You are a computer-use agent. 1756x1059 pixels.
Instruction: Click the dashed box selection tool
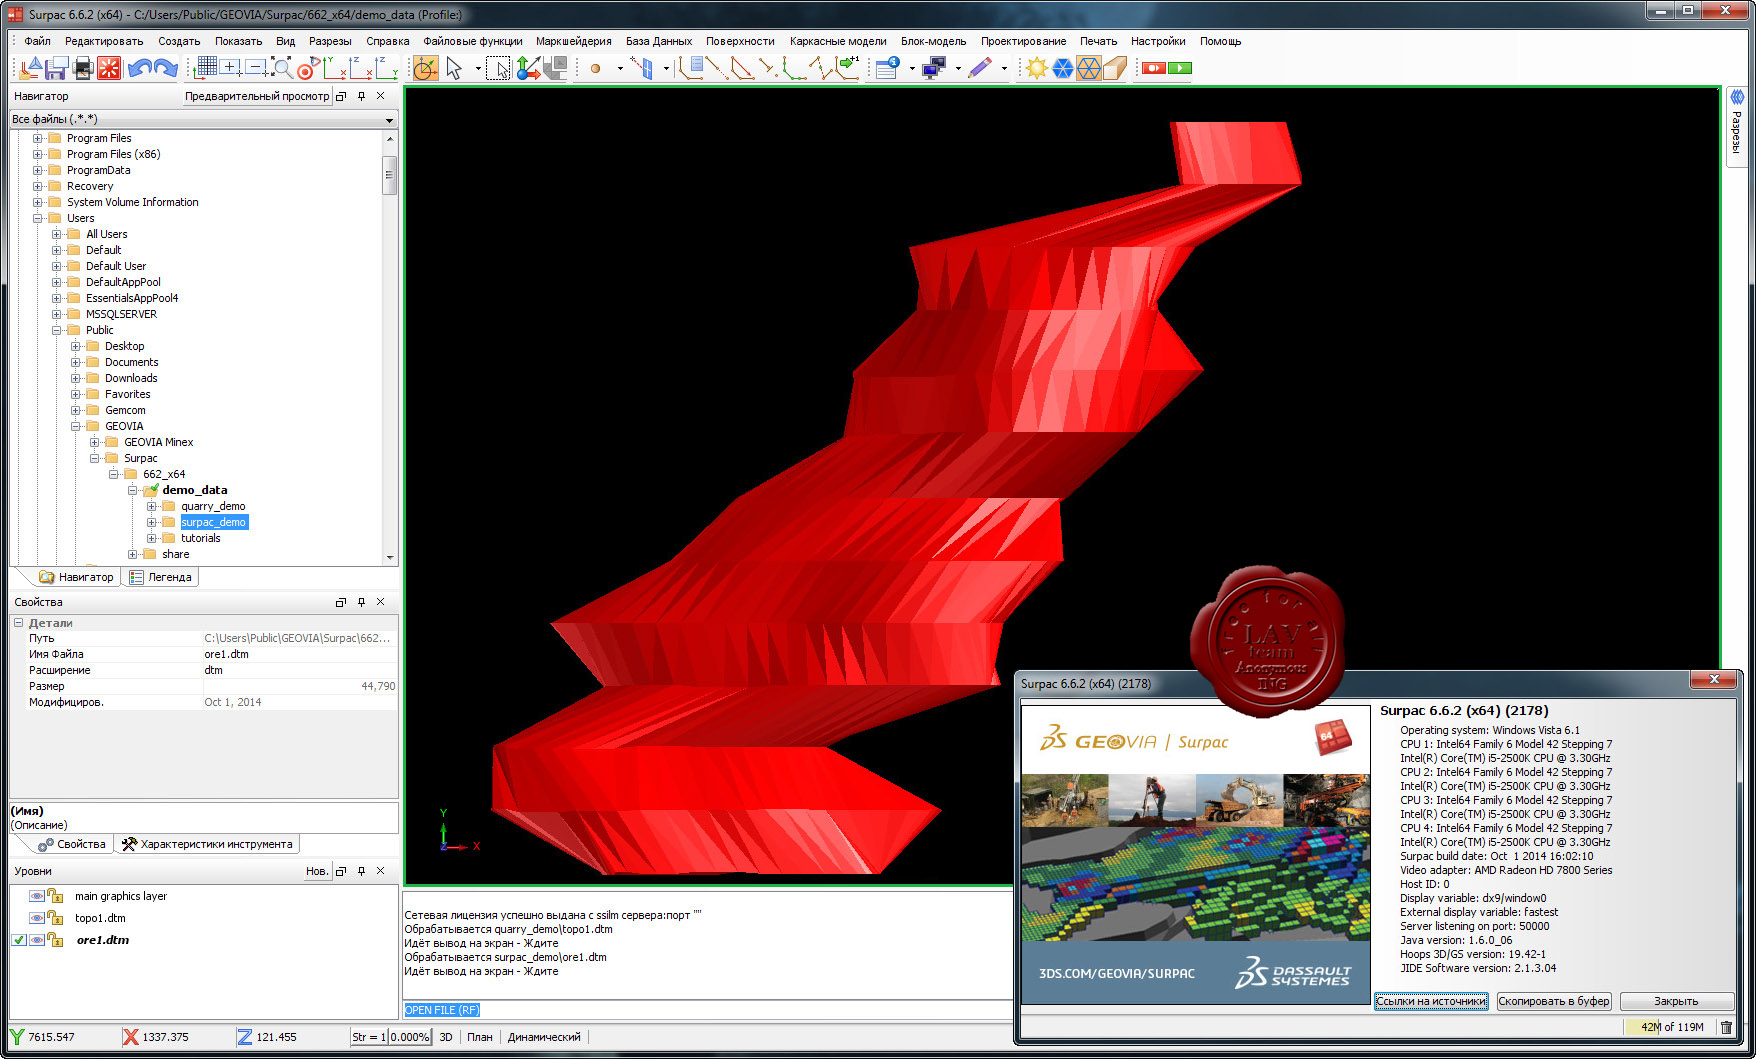coord(498,68)
